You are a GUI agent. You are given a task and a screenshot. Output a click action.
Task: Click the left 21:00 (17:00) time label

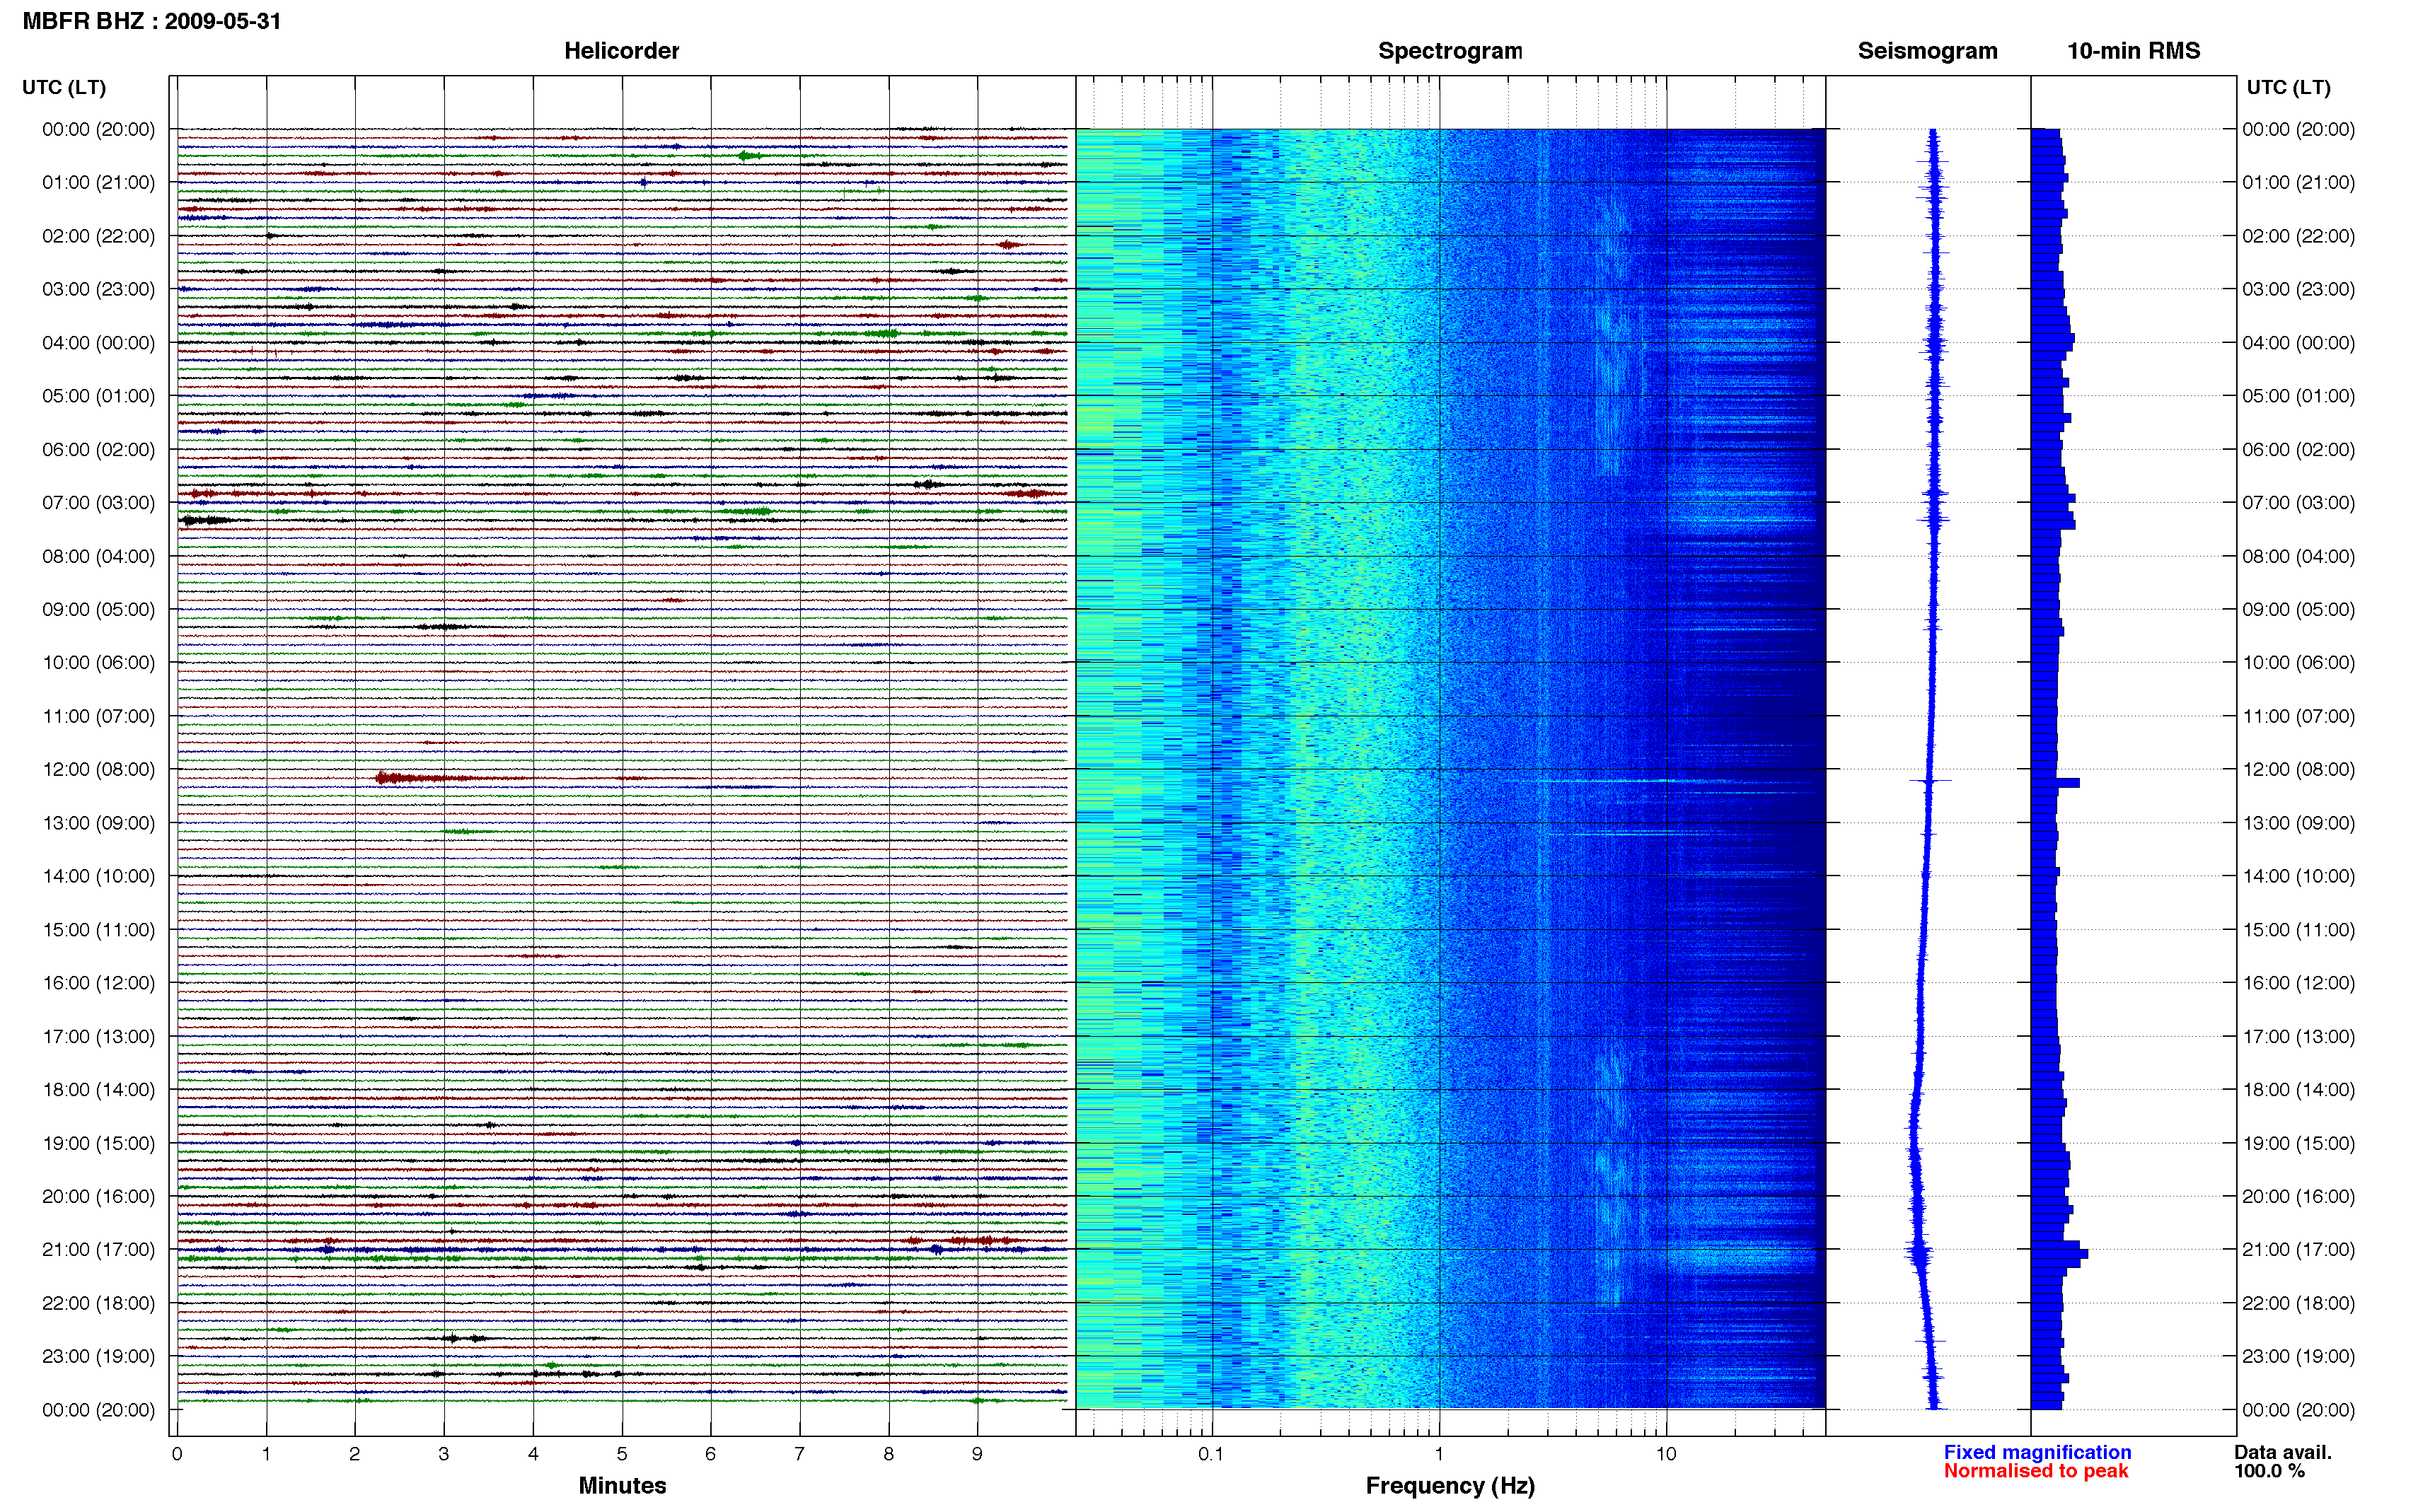pos(98,1250)
